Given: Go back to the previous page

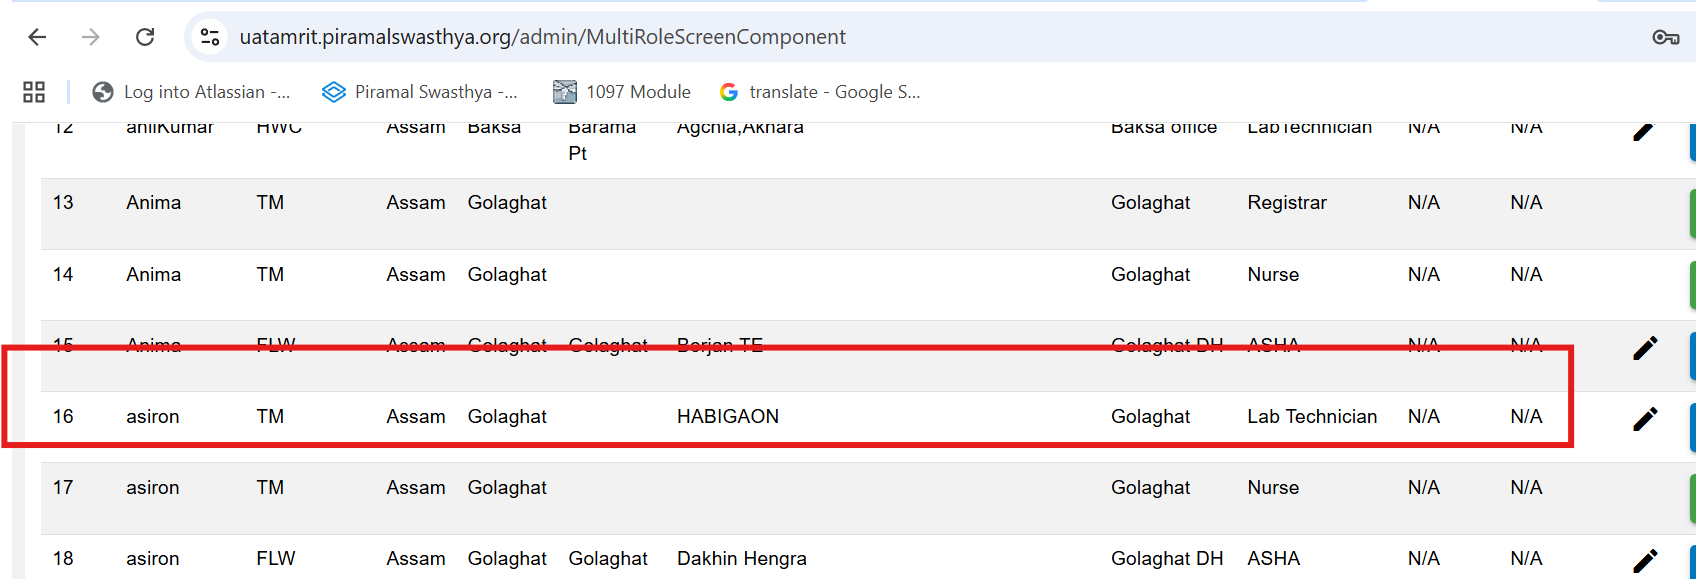Looking at the screenshot, I should coord(37,37).
